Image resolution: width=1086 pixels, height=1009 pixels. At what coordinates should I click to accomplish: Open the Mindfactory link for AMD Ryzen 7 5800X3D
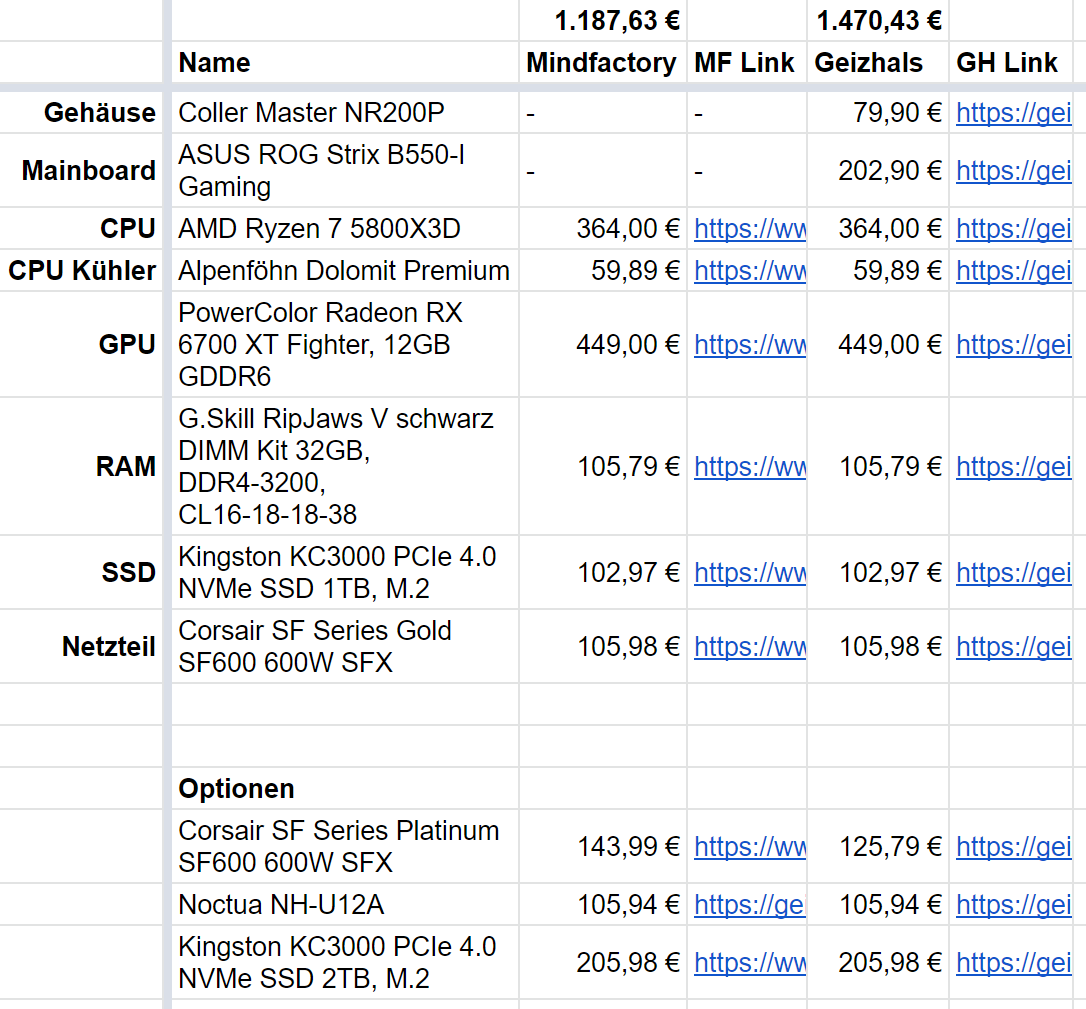point(749,229)
